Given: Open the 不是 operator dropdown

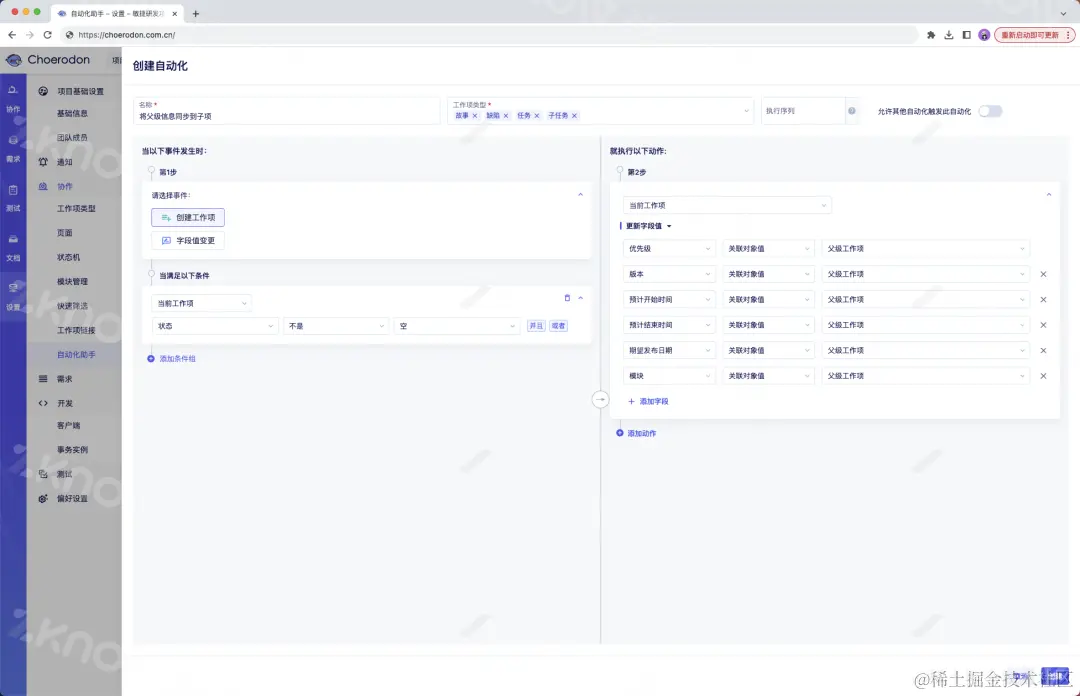Looking at the screenshot, I should (x=336, y=326).
